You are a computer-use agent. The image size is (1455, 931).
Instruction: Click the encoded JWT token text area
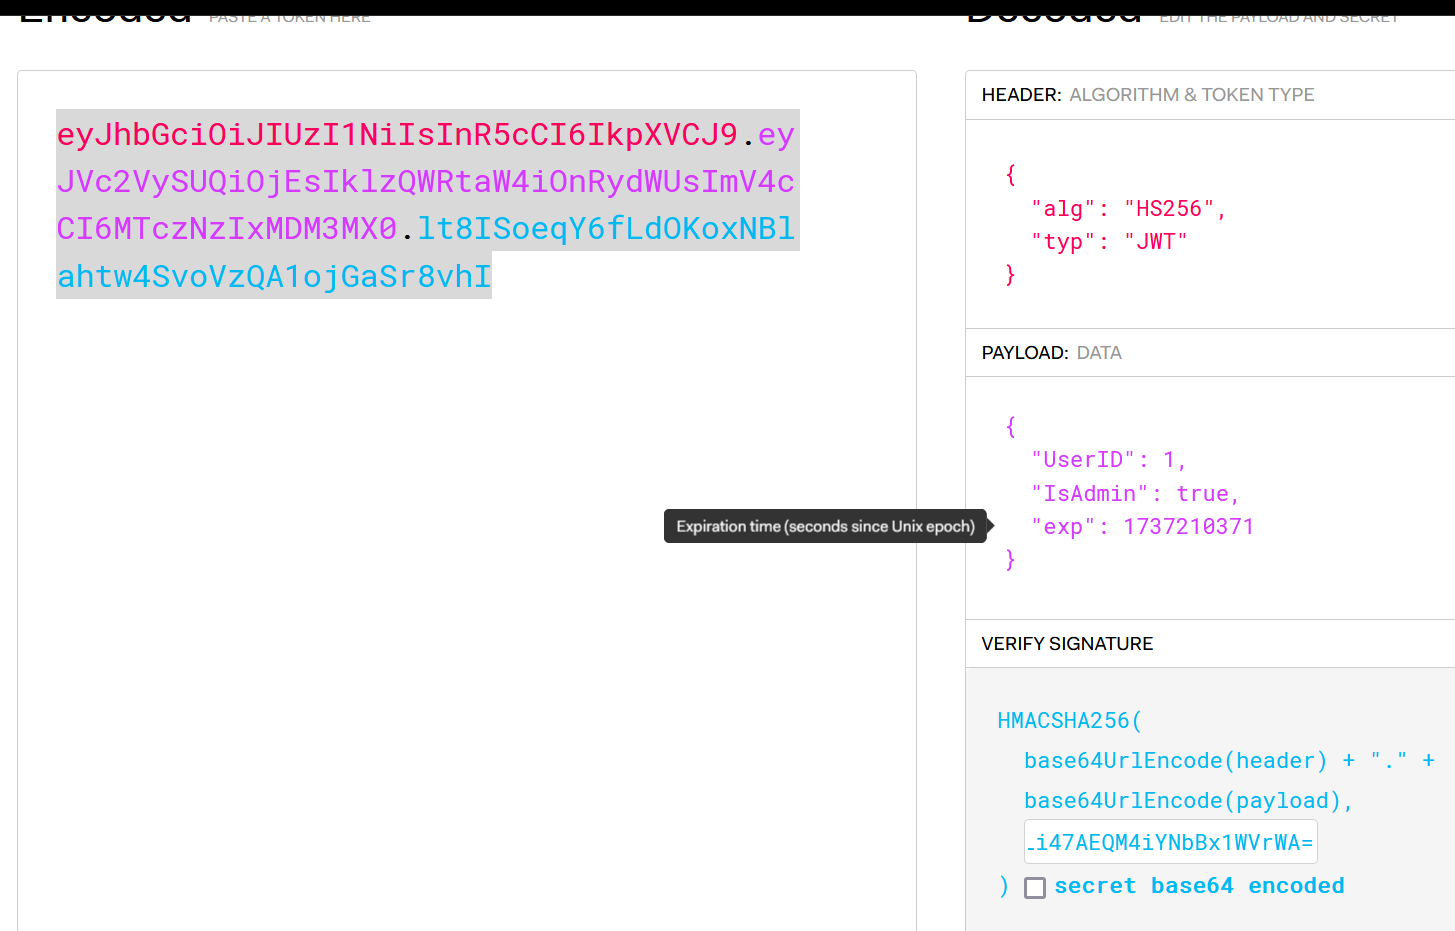467,500
